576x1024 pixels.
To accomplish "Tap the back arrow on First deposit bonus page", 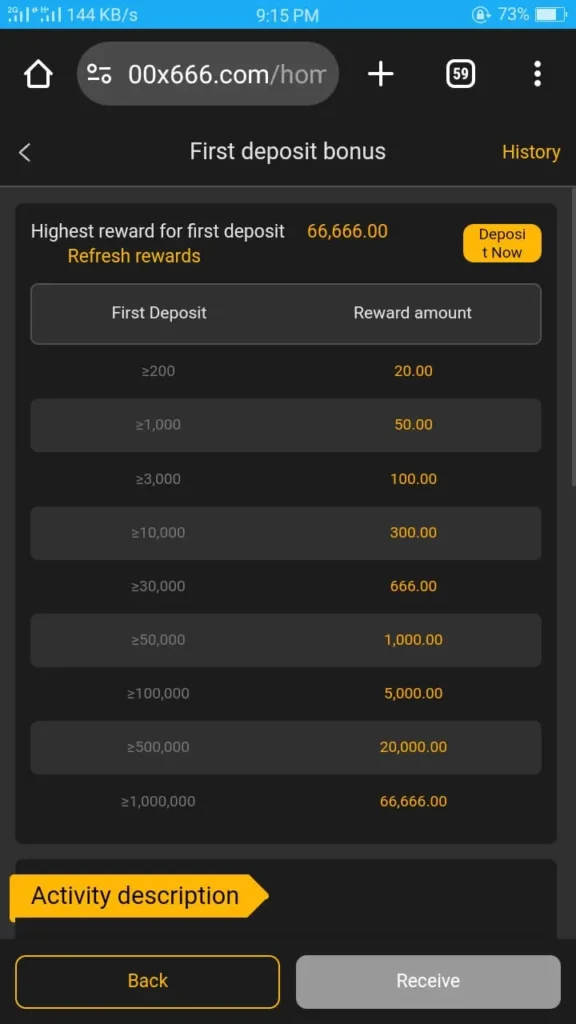I will (24, 152).
